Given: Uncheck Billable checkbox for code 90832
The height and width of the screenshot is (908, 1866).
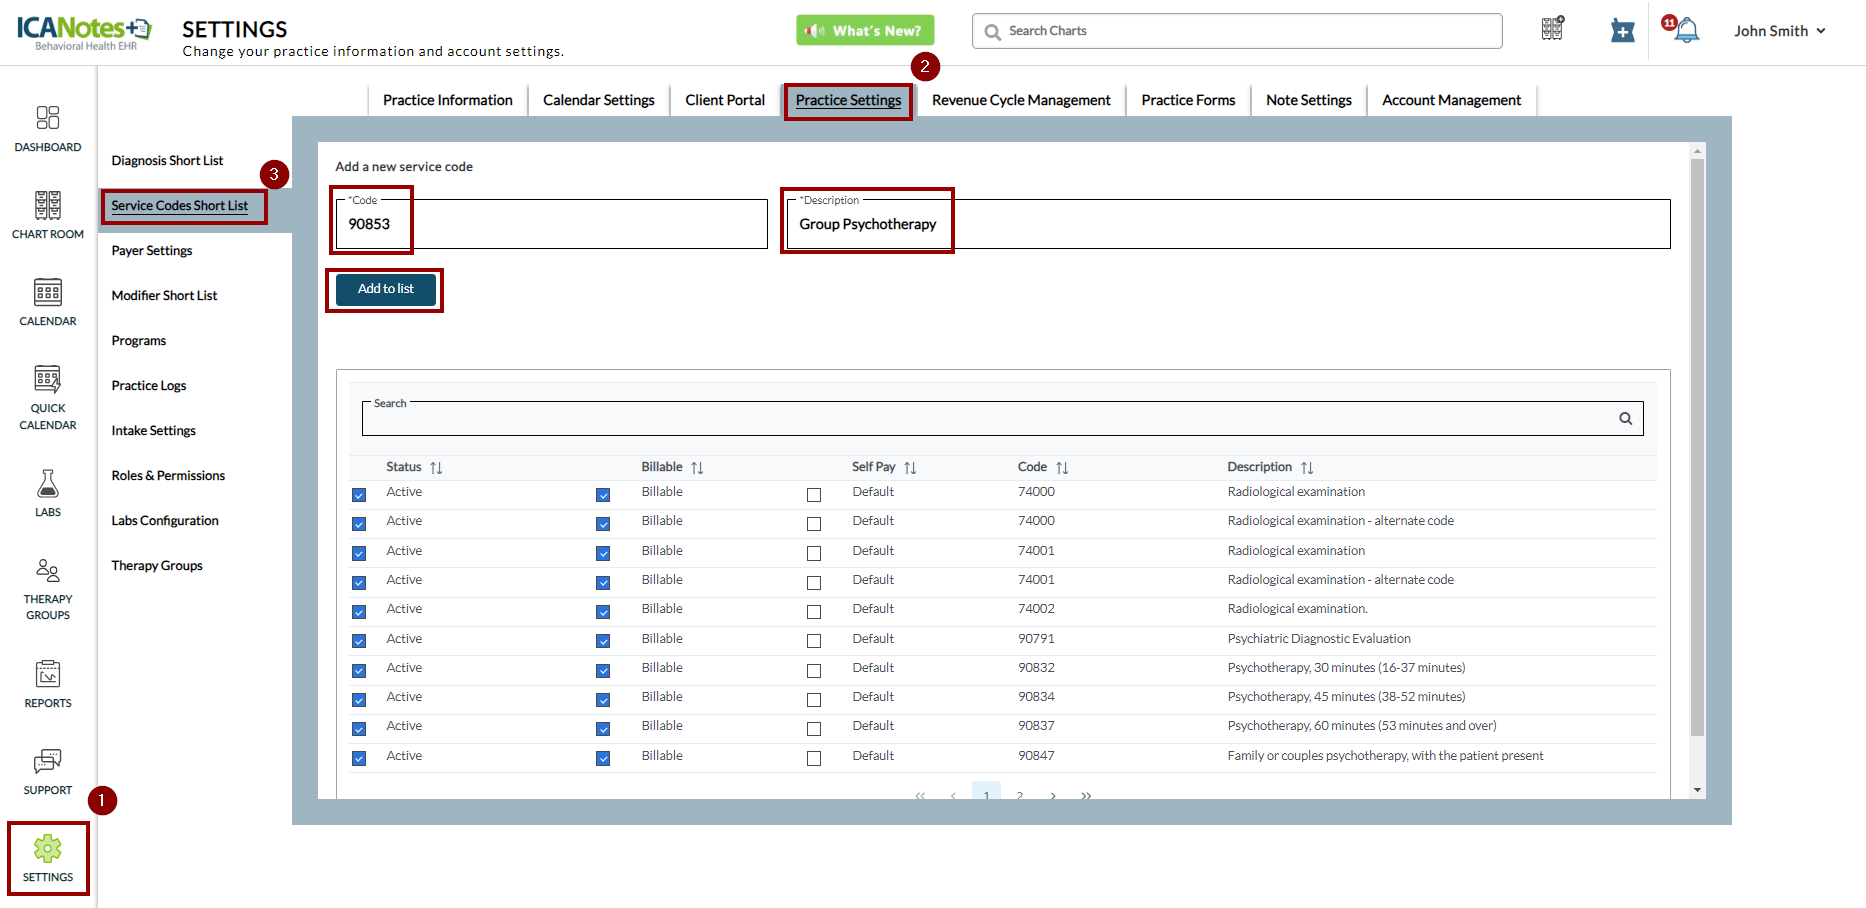Looking at the screenshot, I should tap(603, 670).
